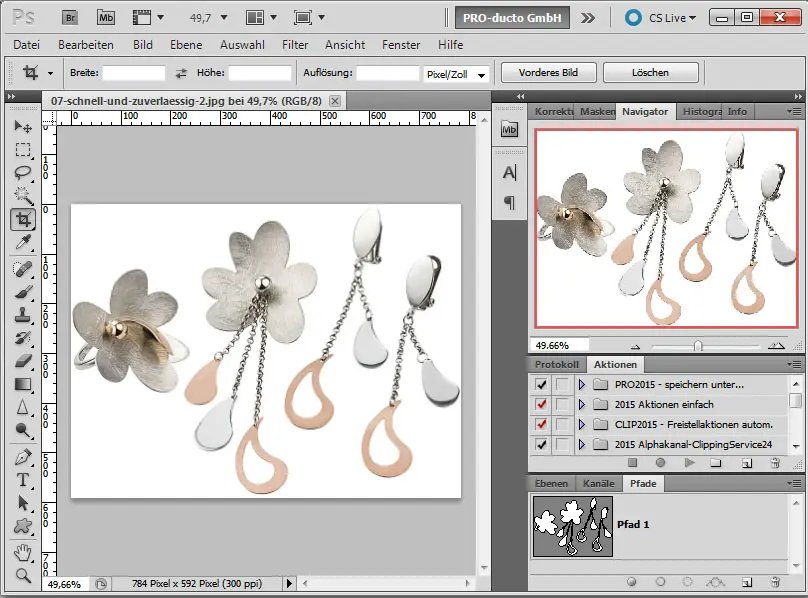Select the Lasso tool

pos(22,172)
